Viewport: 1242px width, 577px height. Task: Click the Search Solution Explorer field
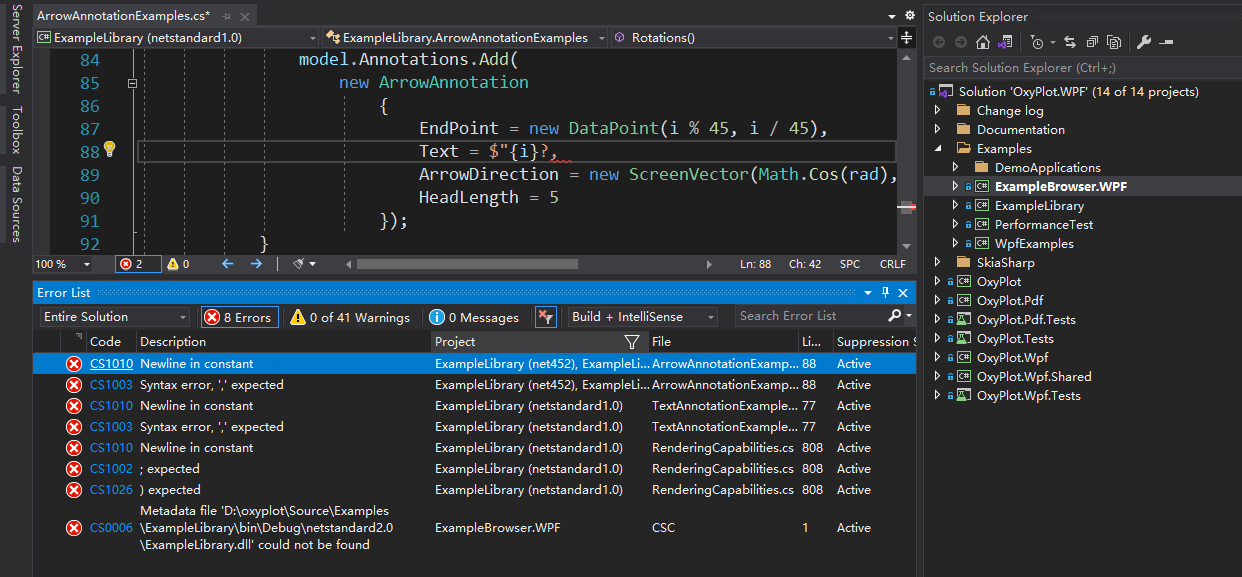click(1083, 68)
